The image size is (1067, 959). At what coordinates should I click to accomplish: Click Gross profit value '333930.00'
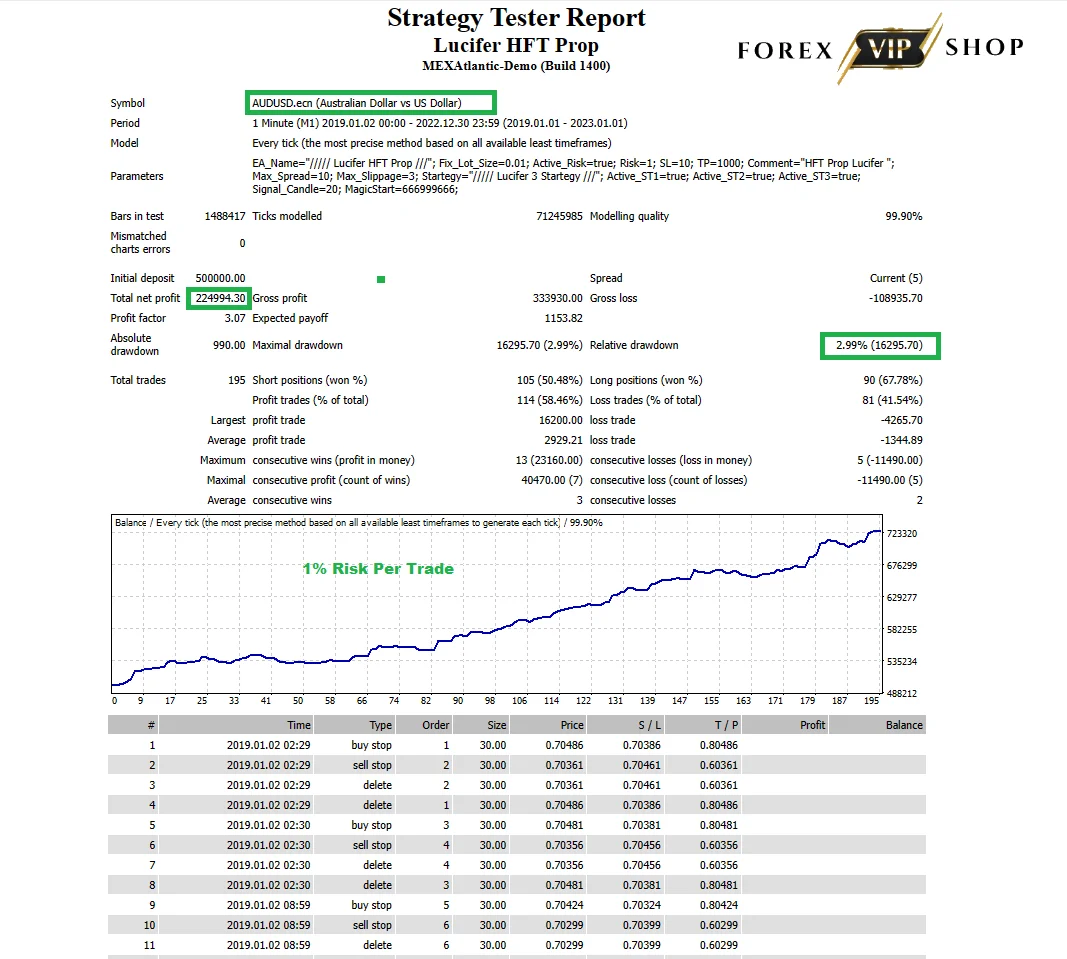tap(558, 298)
